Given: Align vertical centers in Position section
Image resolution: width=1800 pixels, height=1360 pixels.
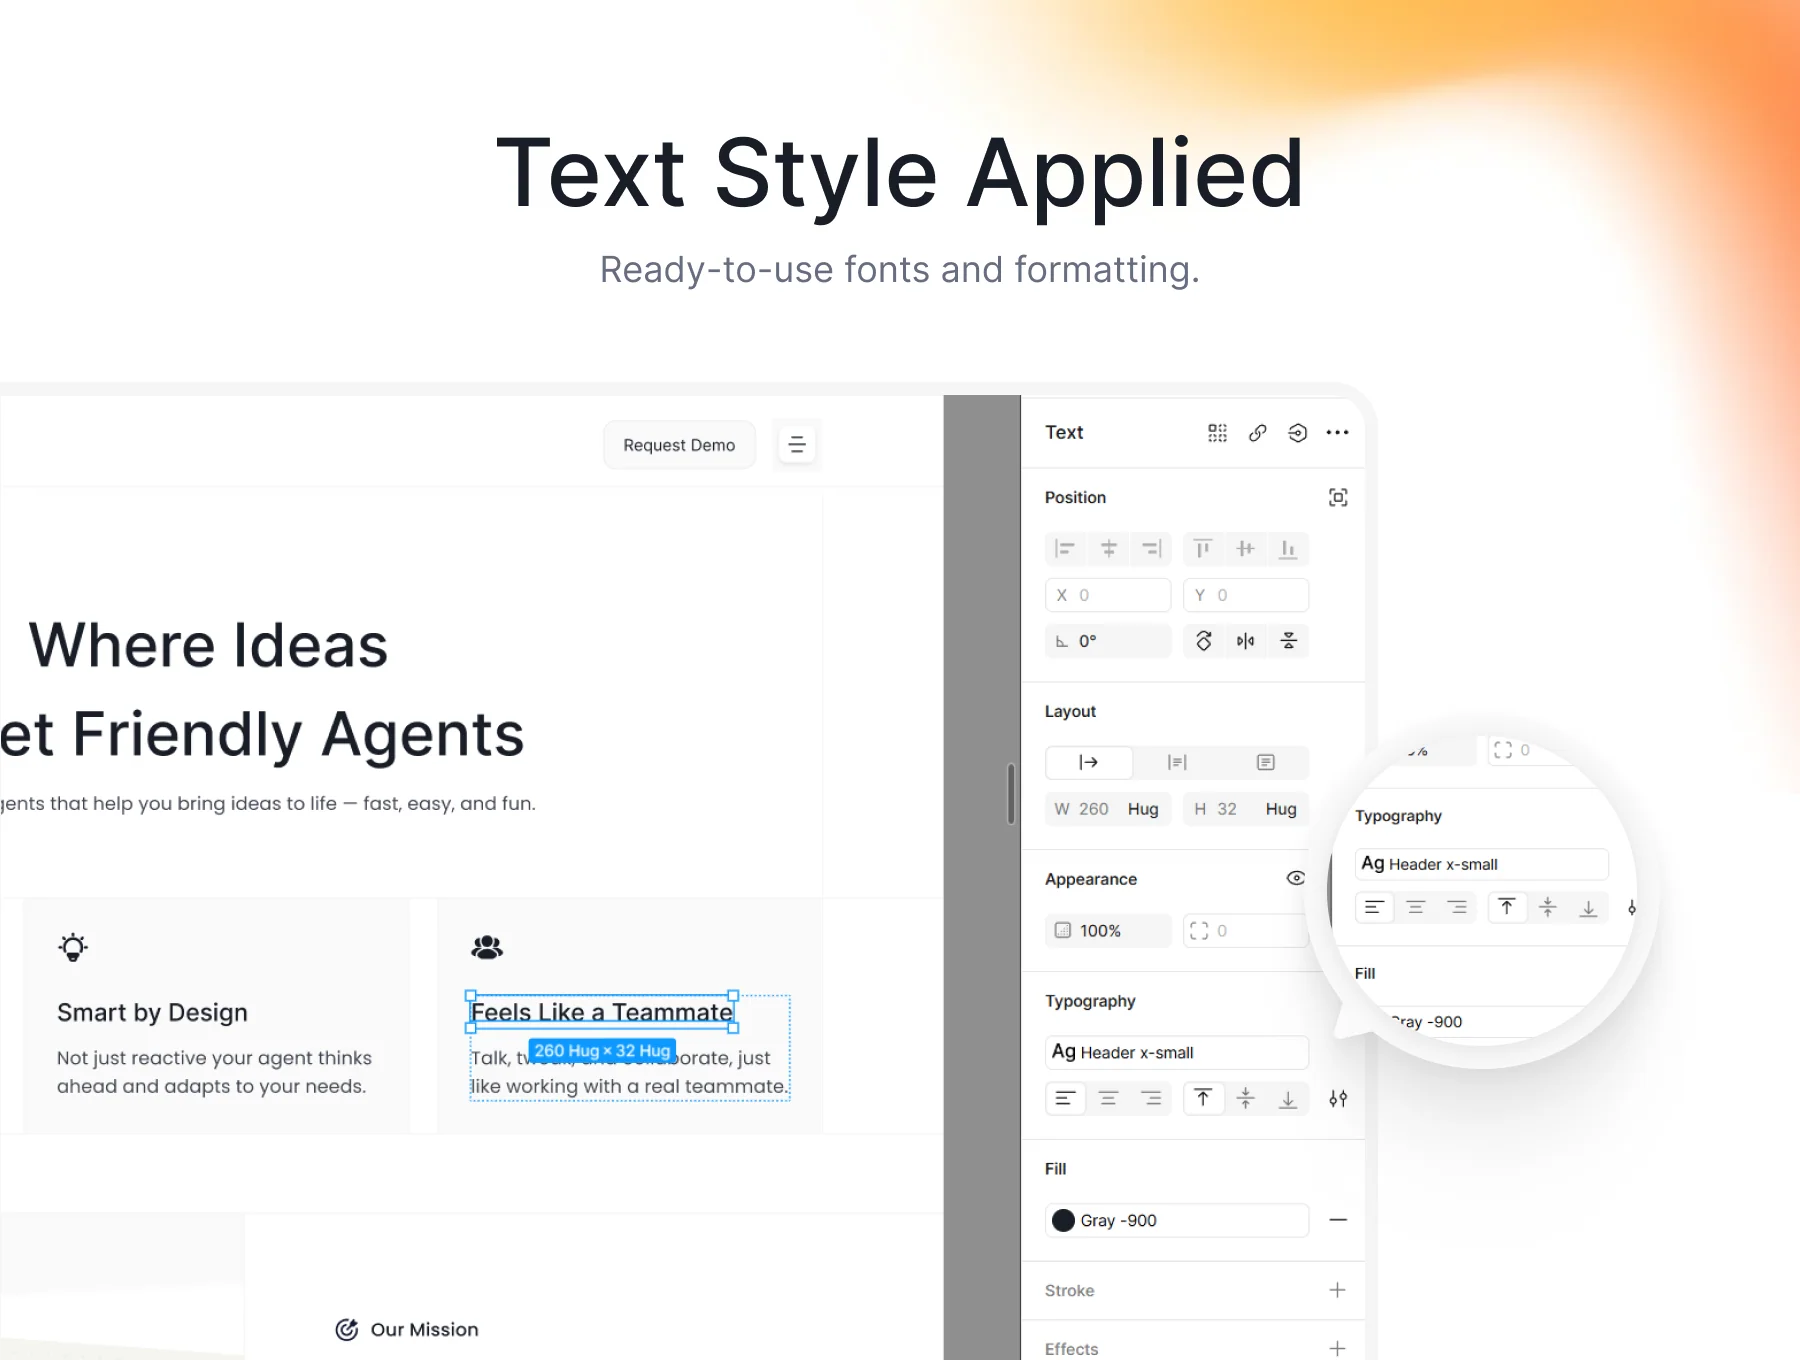Looking at the screenshot, I should pos(1245,549).
